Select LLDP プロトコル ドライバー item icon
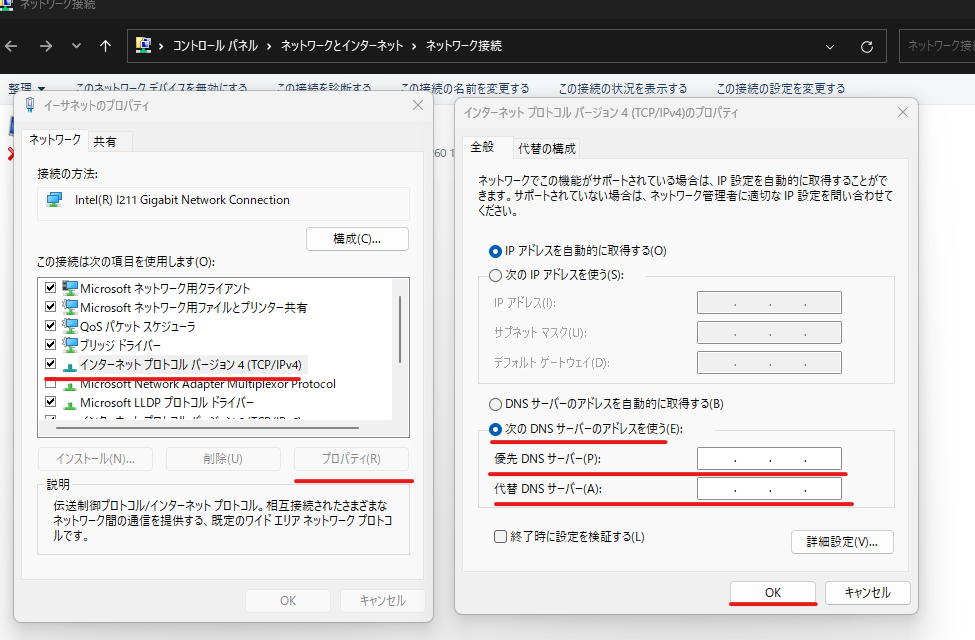The image size is (975, 640). tap(70, 404)
